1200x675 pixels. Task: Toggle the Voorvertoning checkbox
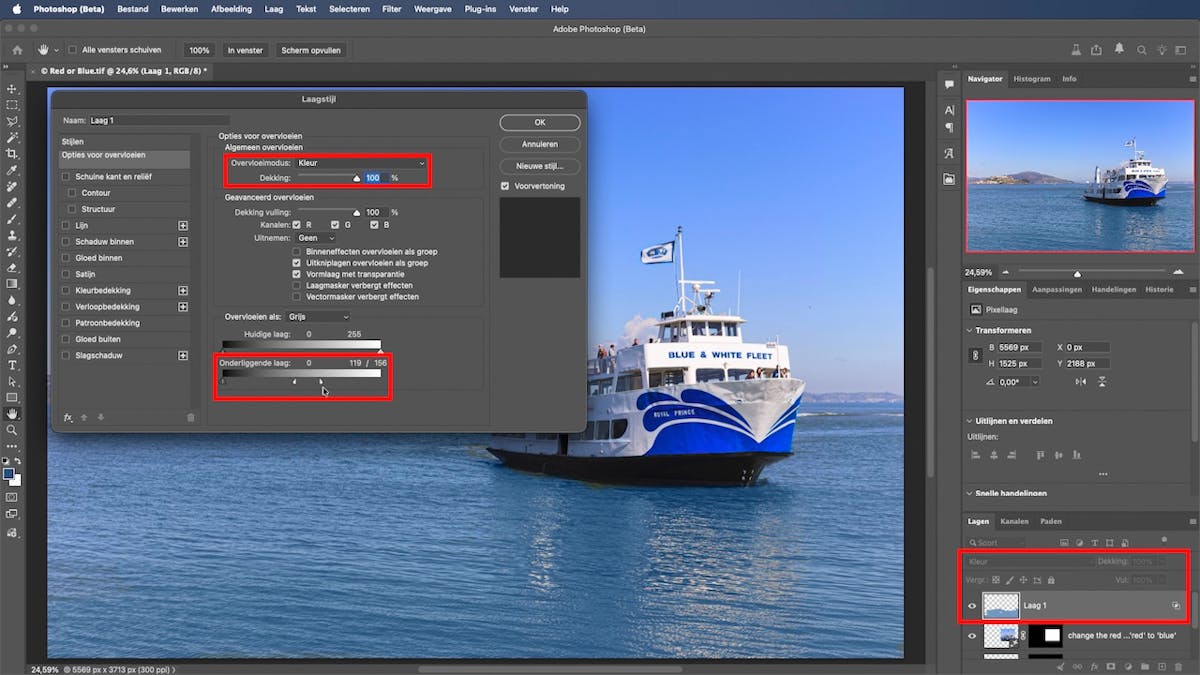[x=505, y=186]
